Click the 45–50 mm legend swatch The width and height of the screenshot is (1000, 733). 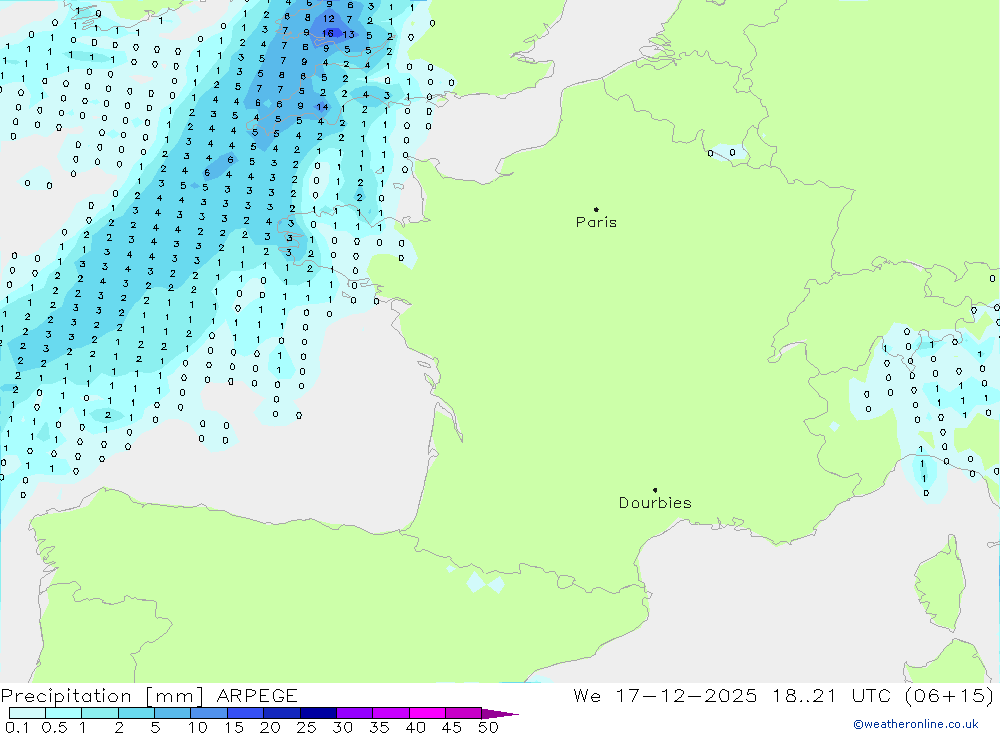click(x=464, y=713)
